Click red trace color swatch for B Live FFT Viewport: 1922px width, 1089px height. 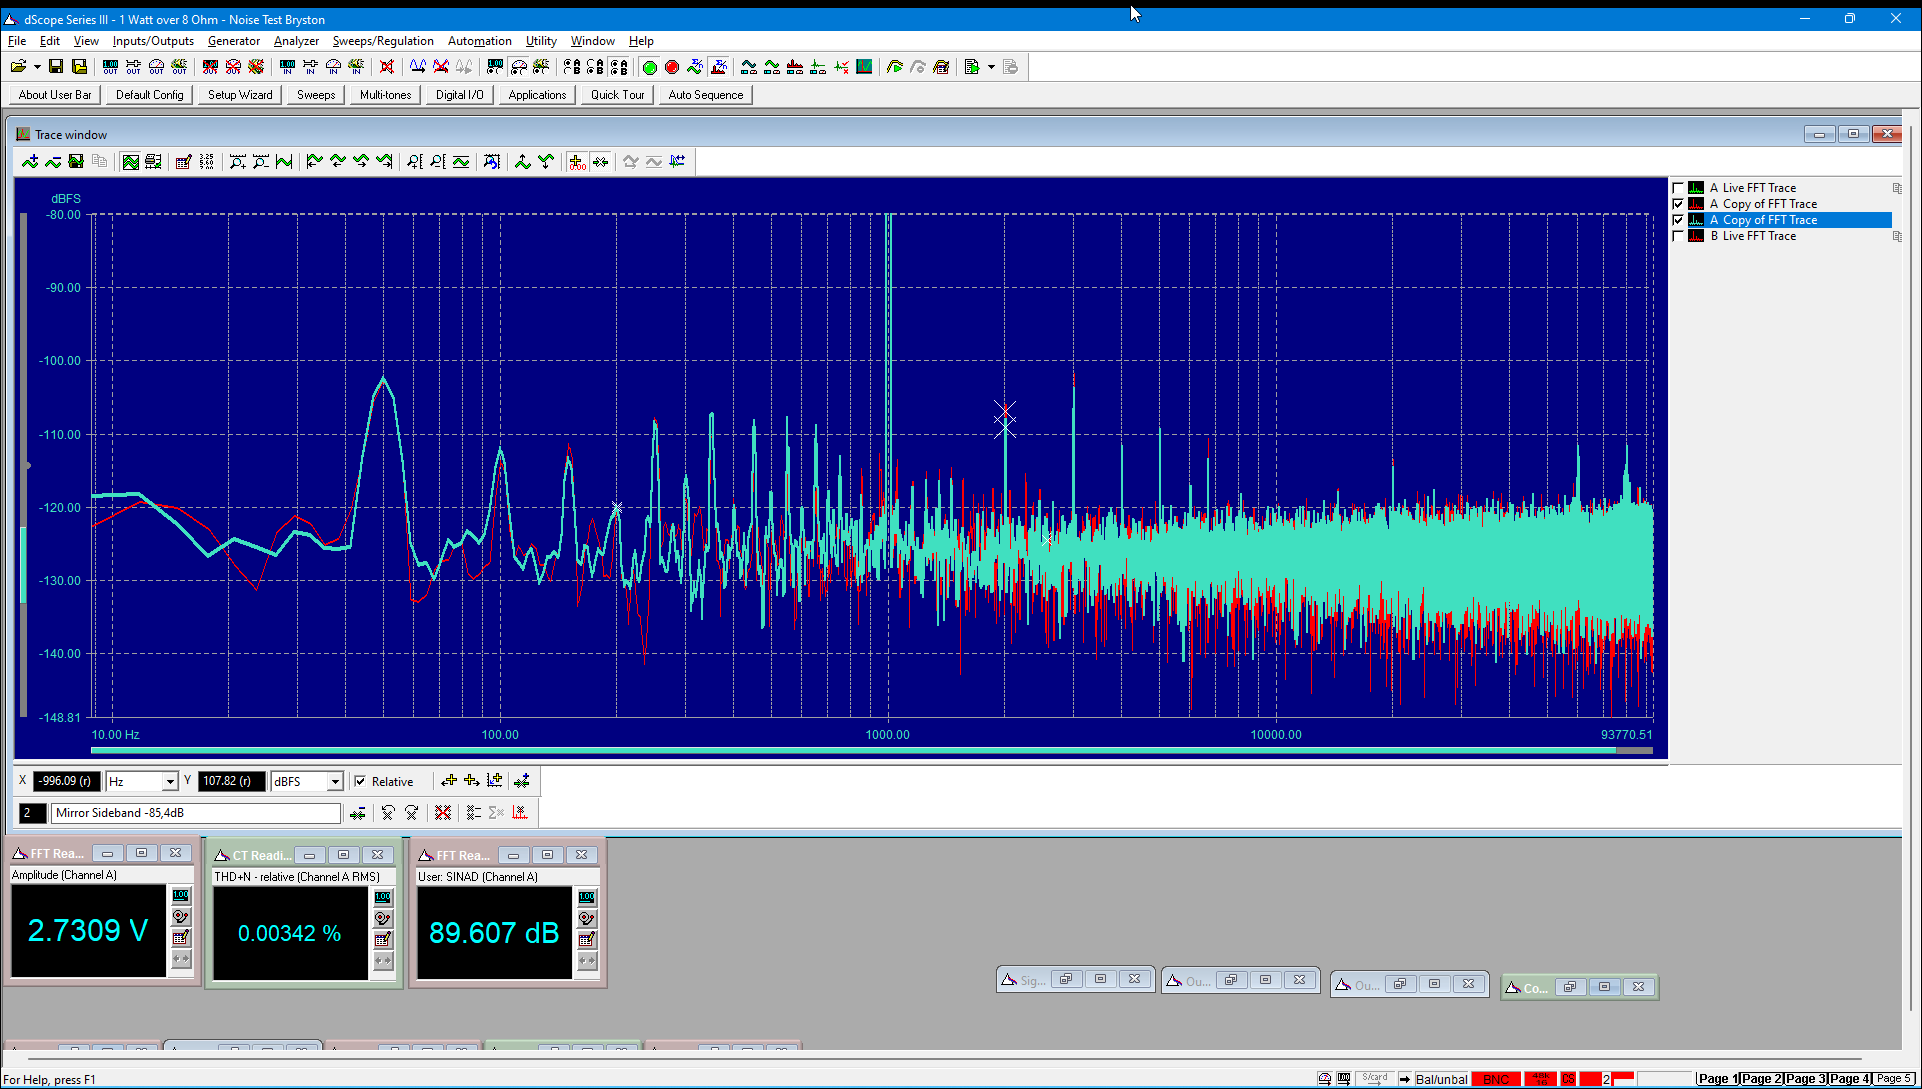click(1696, 236)
